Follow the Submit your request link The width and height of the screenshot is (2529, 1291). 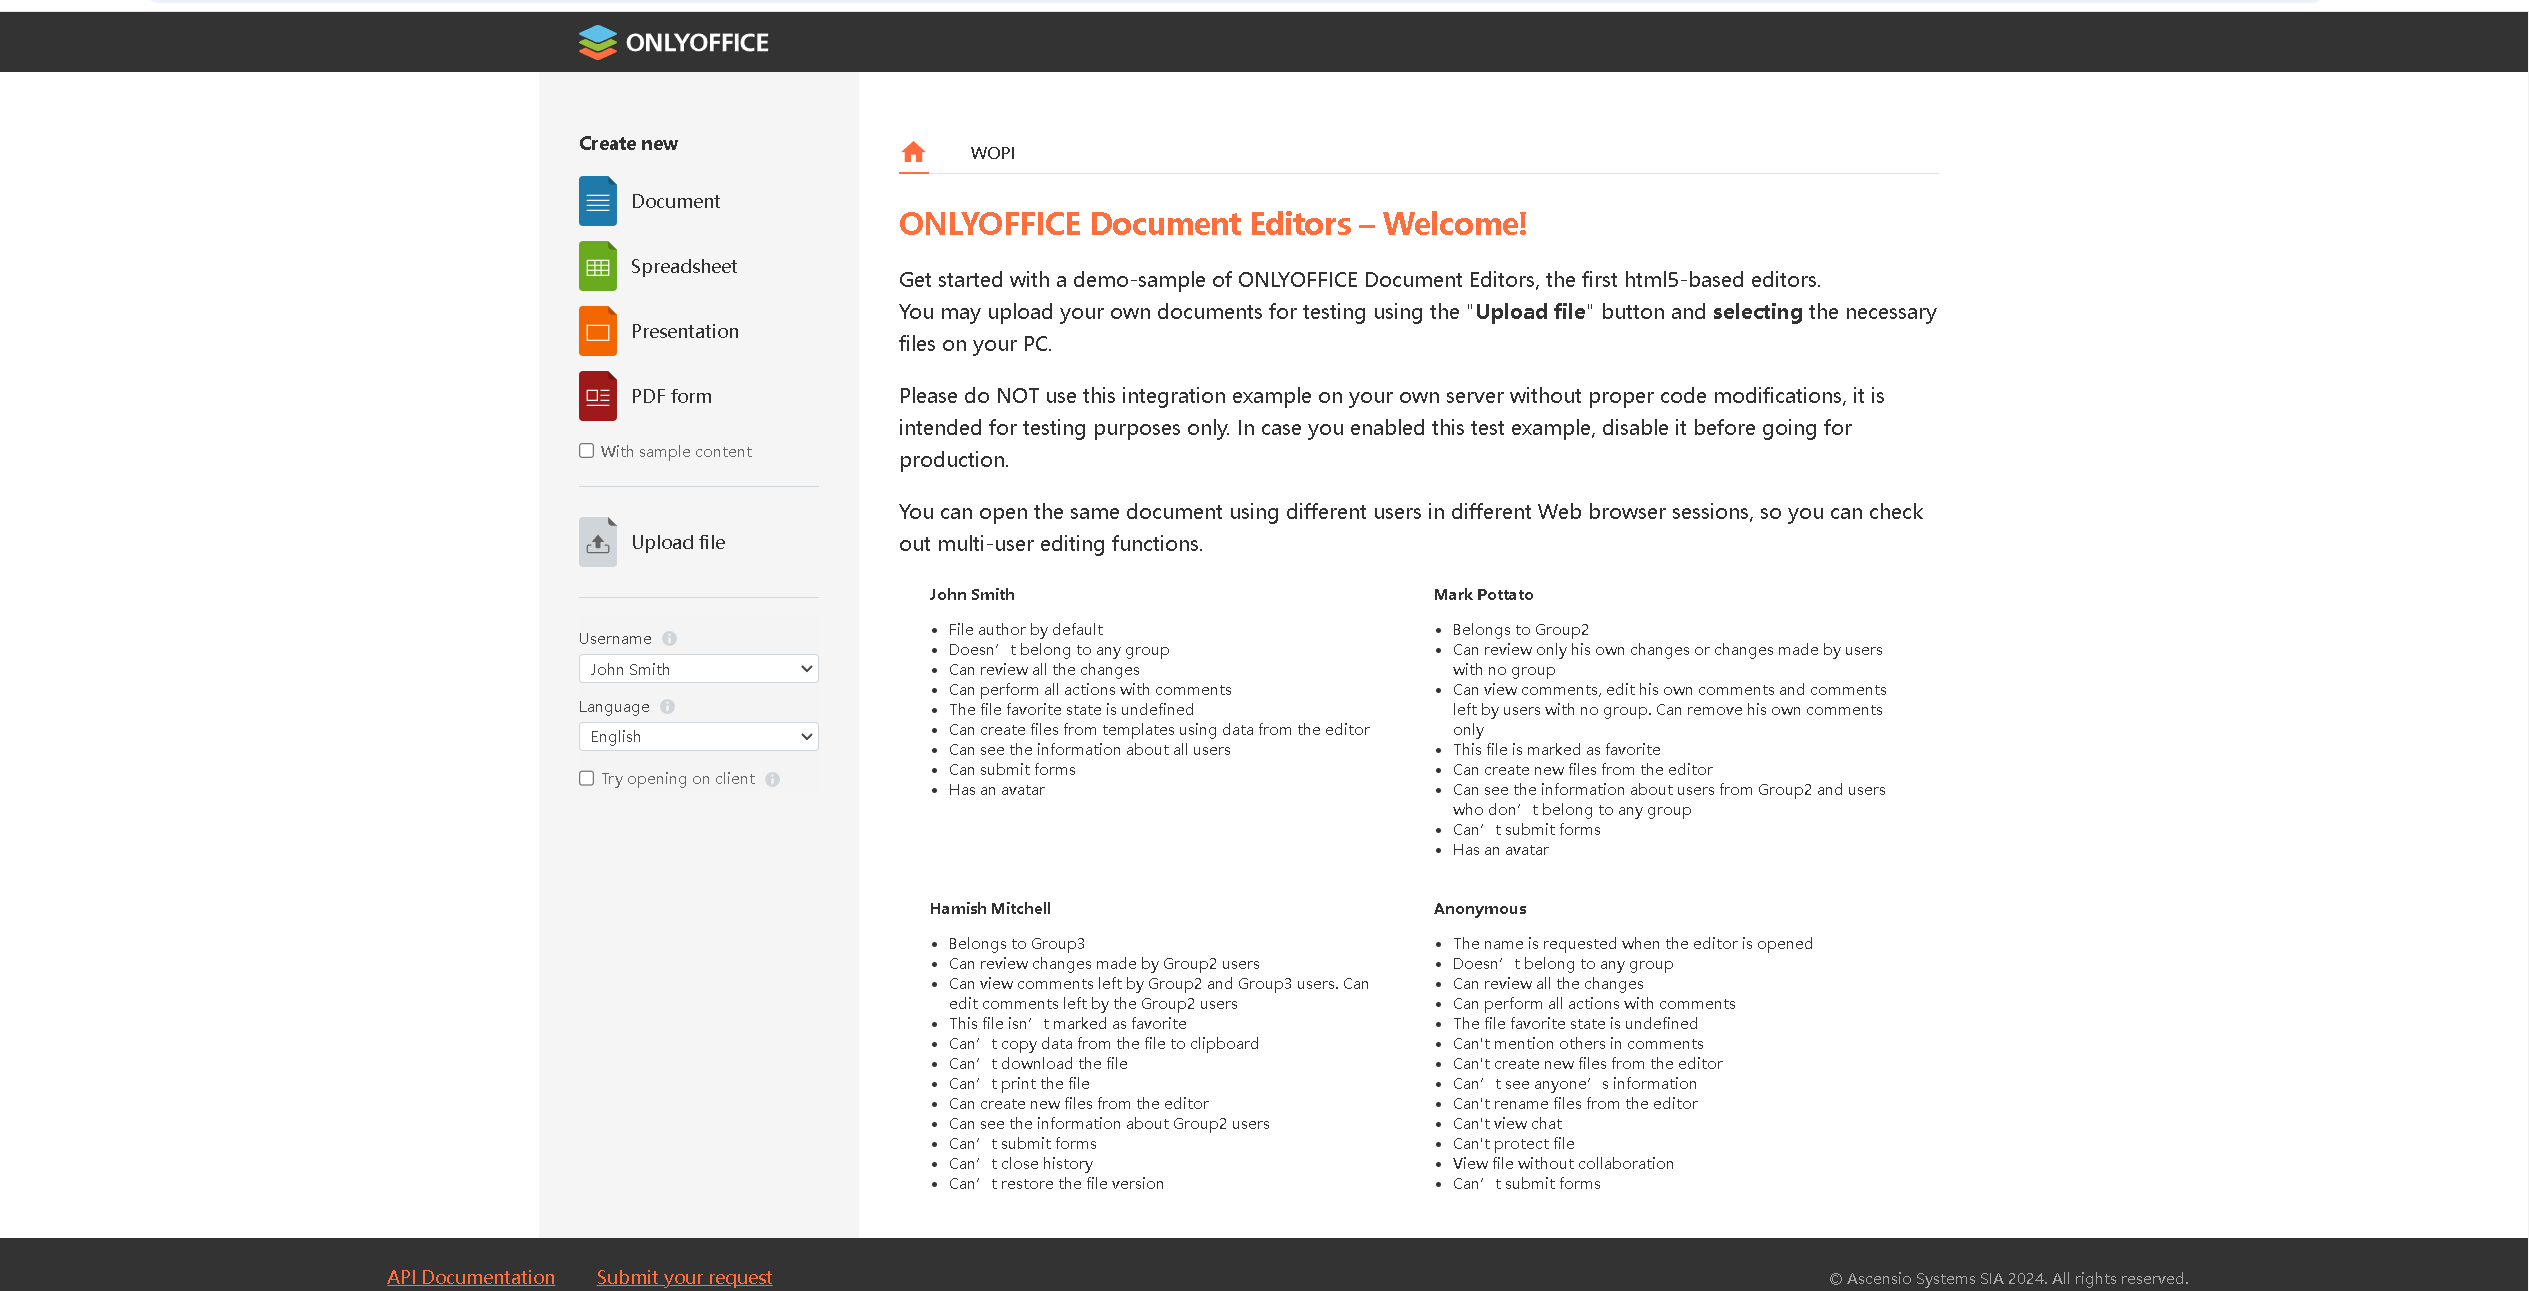coord(684,1276)
